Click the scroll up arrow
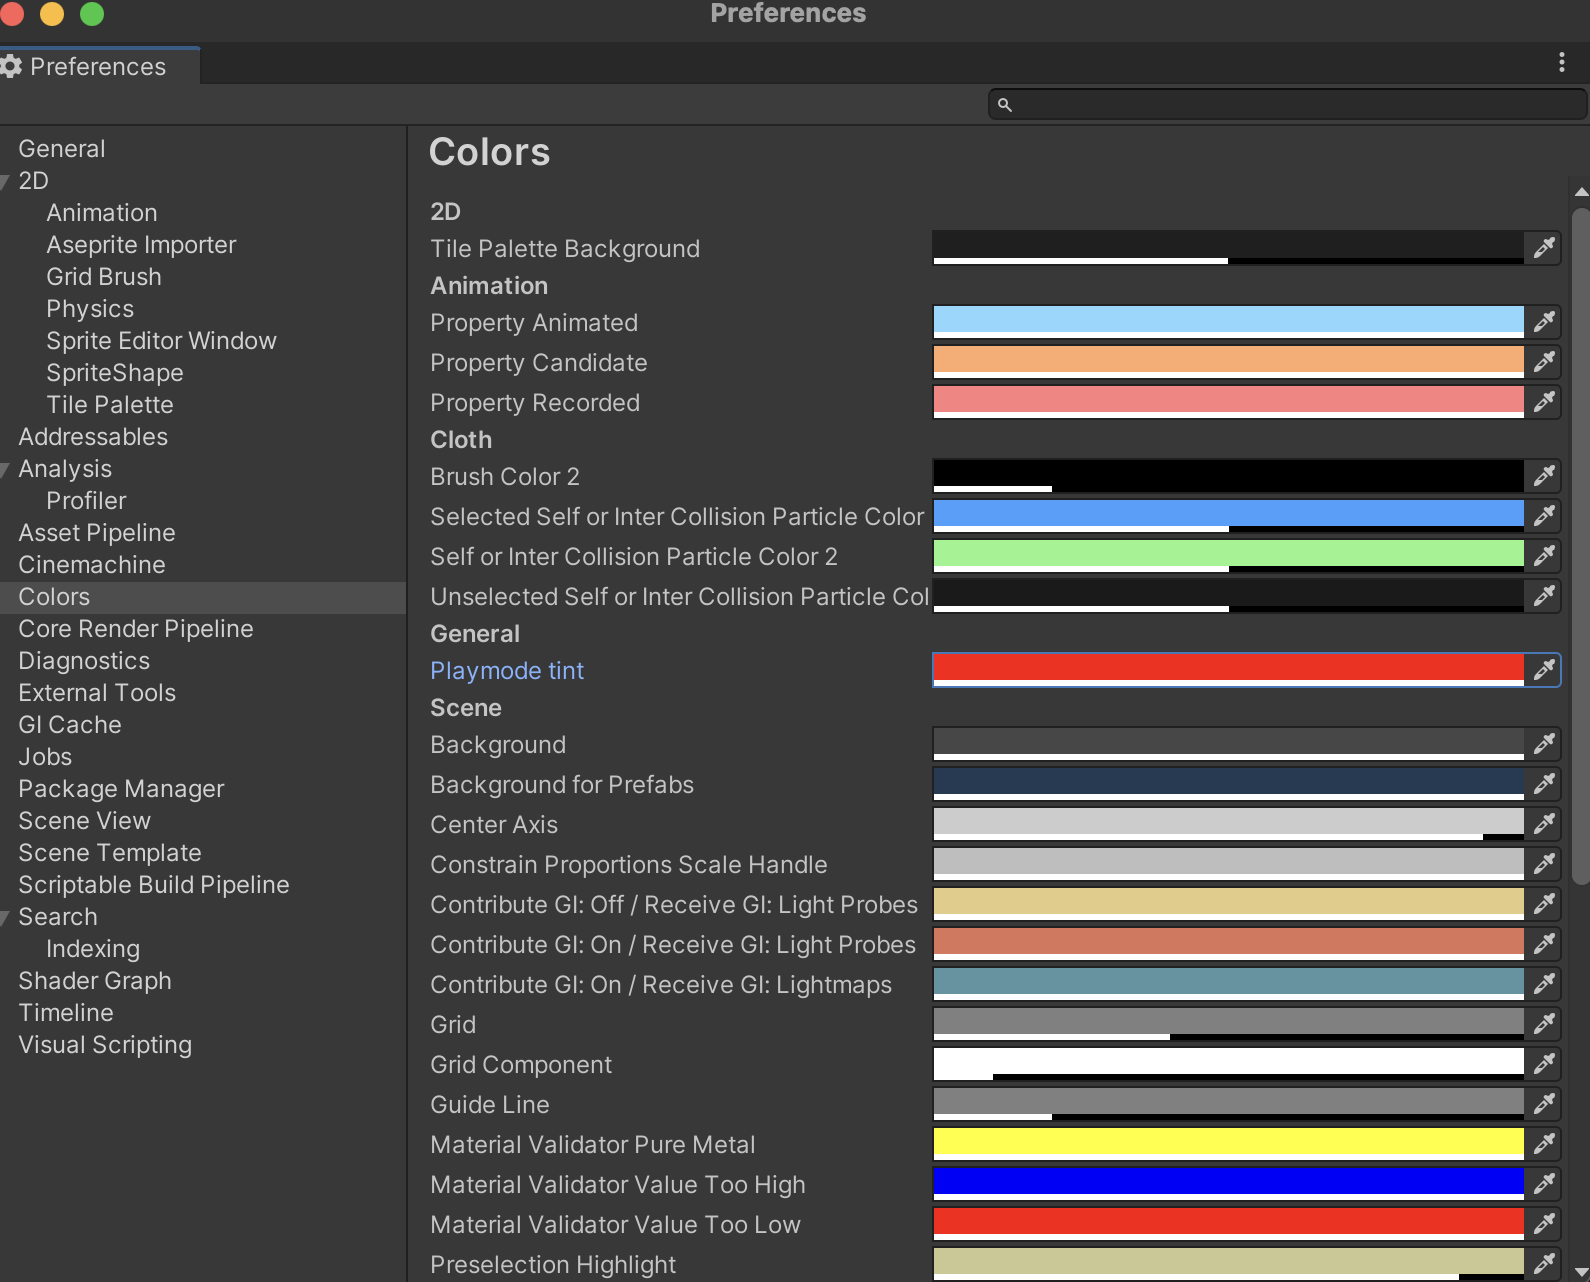 tap(1581, 191)
